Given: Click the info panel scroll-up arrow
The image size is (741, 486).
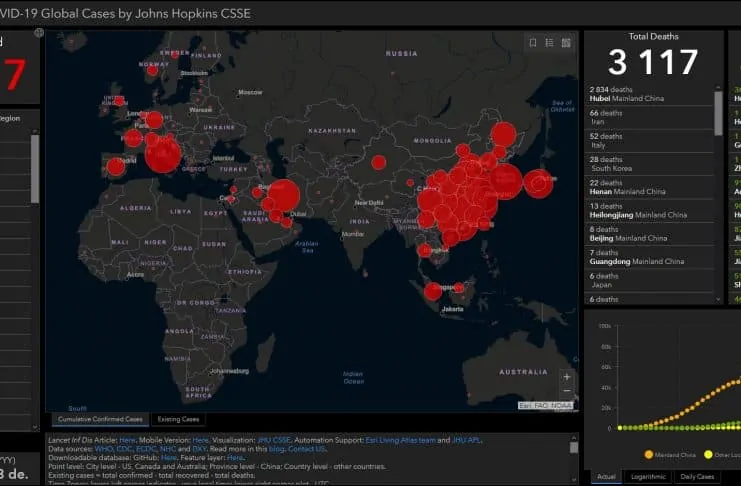Looking at the screenshot, I should click(x=574, y=438).
